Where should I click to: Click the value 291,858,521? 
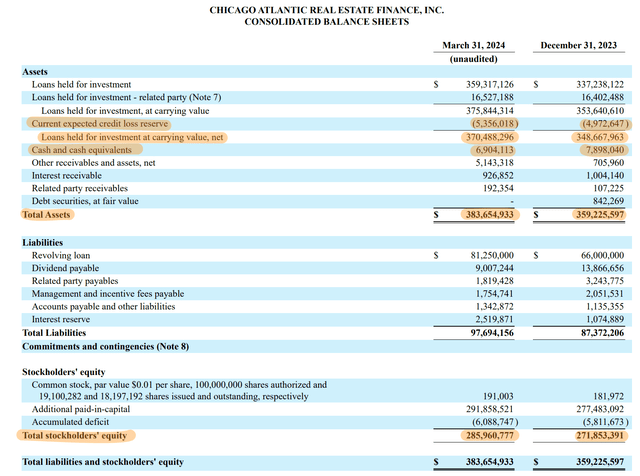coord(490,409)
